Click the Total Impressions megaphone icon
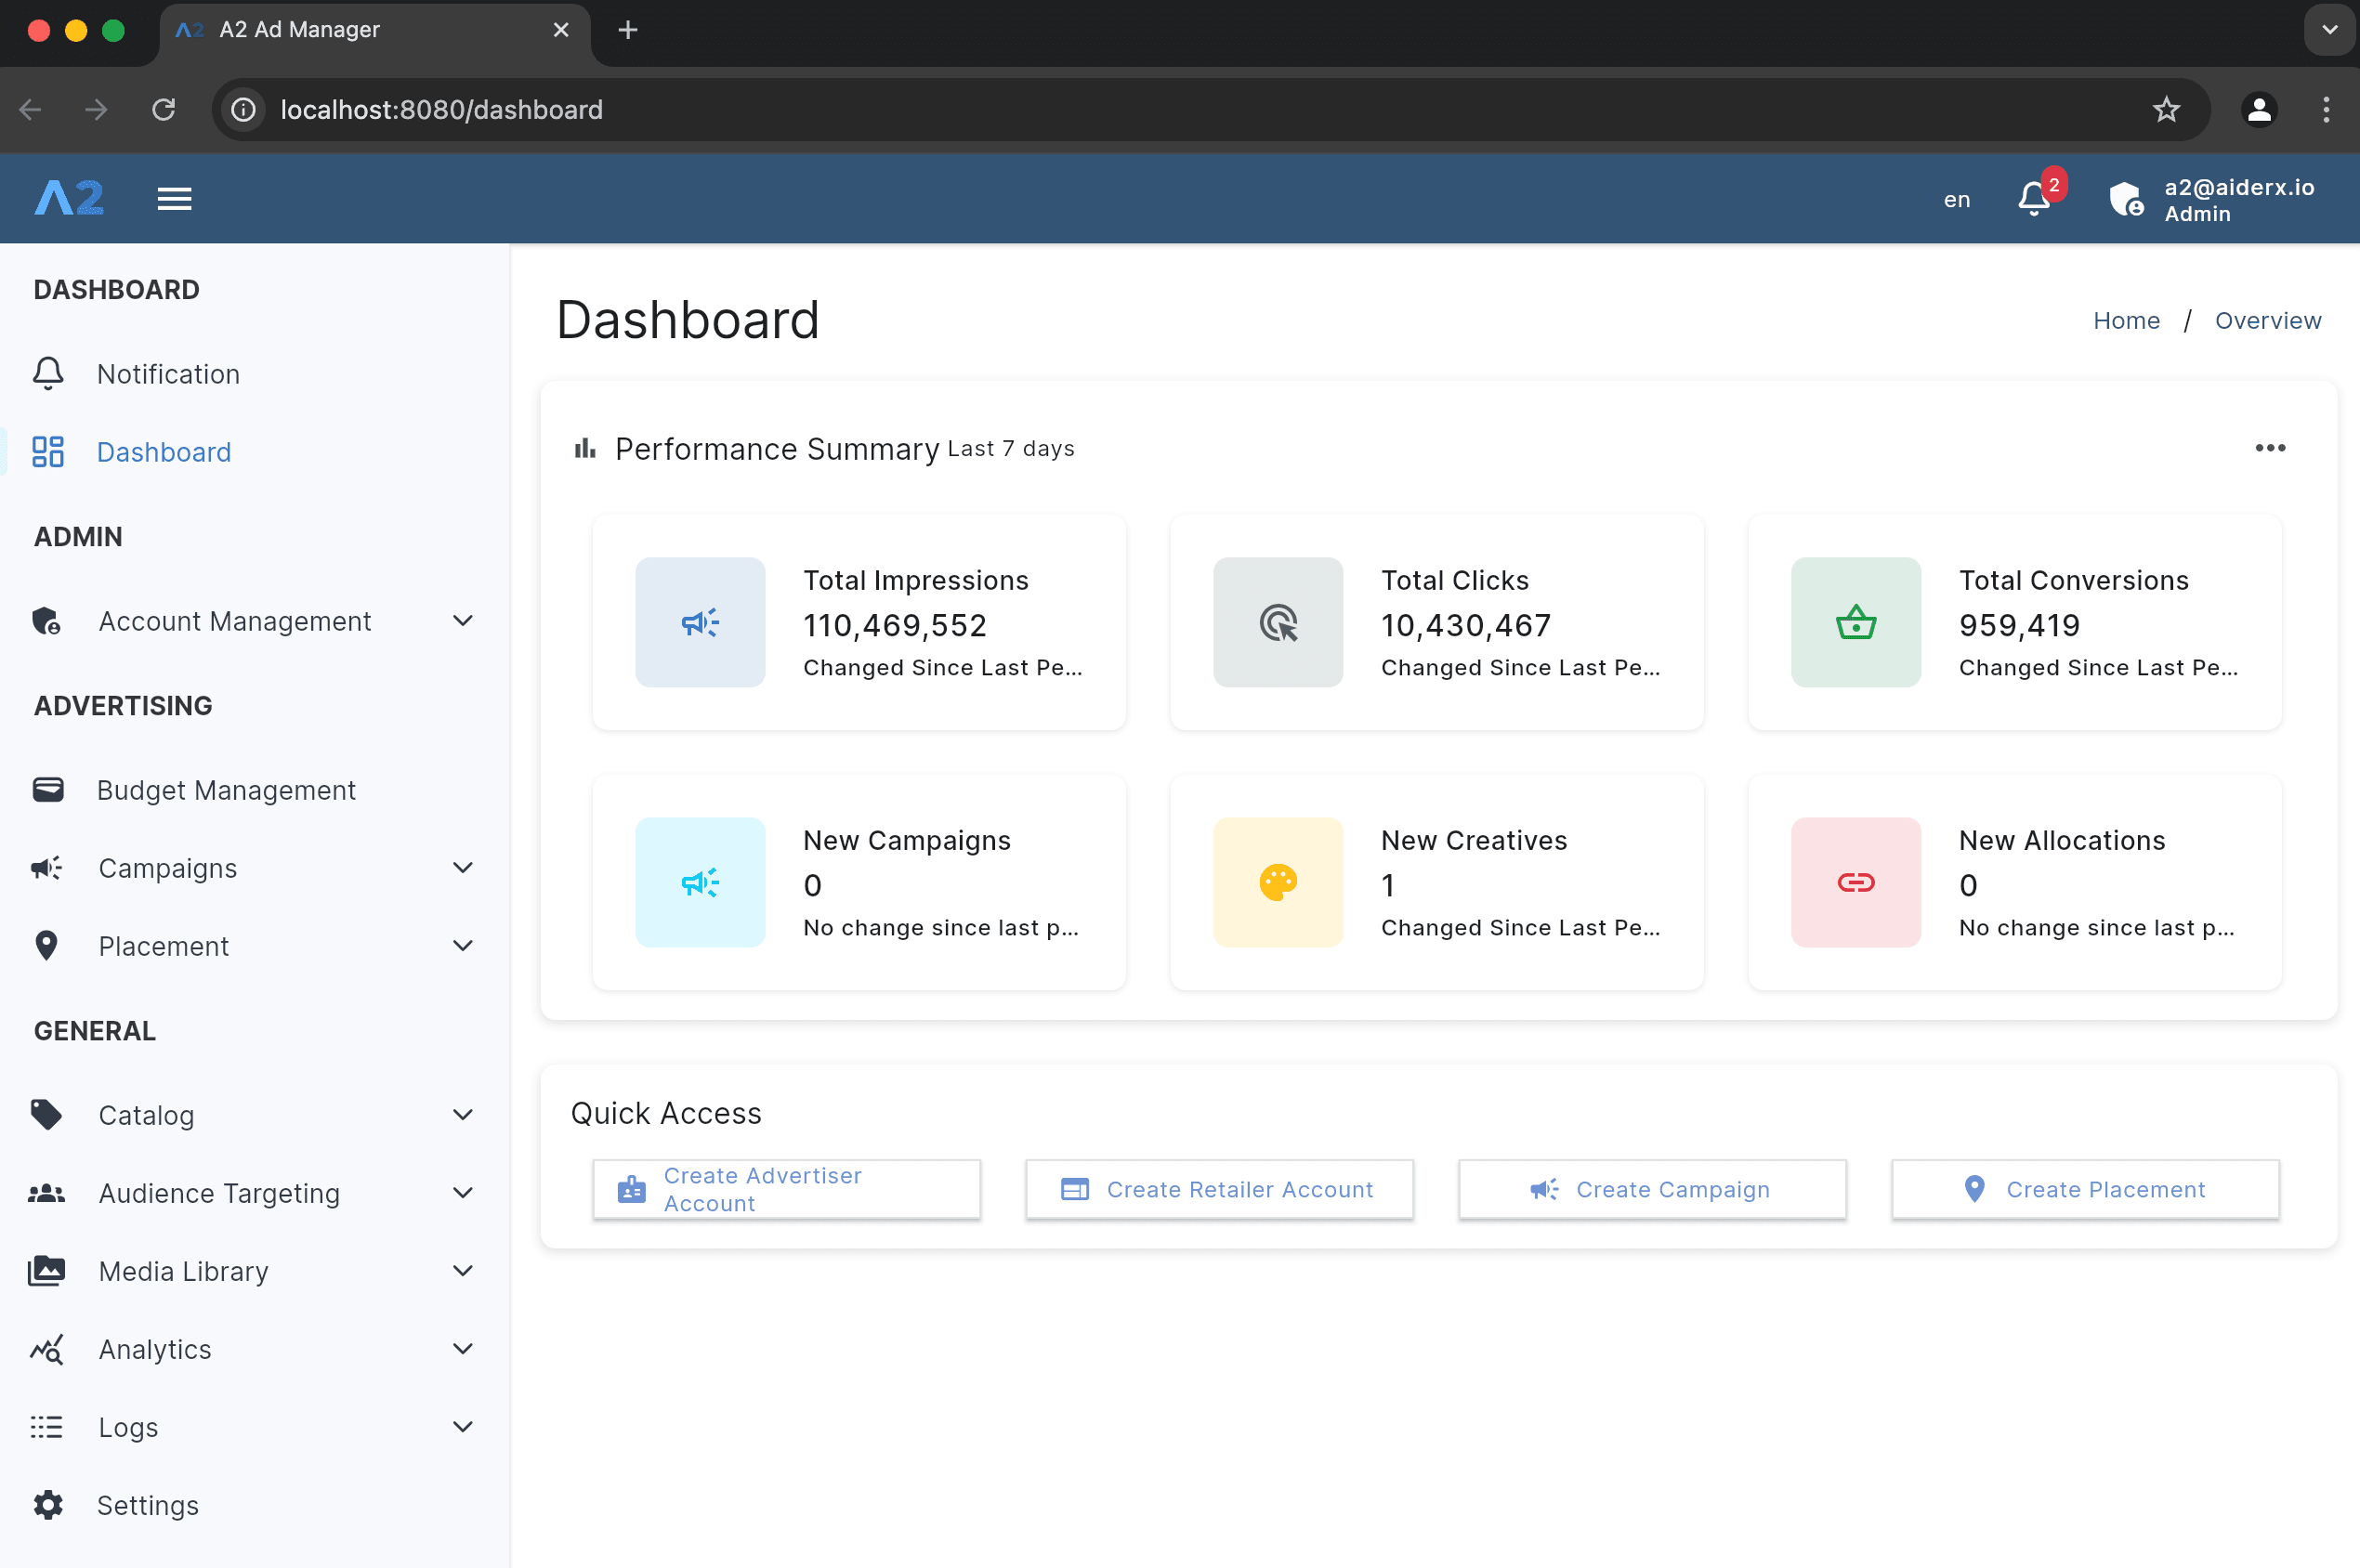The width and height of the screenshot is (2360, 1568). (700, 622)
